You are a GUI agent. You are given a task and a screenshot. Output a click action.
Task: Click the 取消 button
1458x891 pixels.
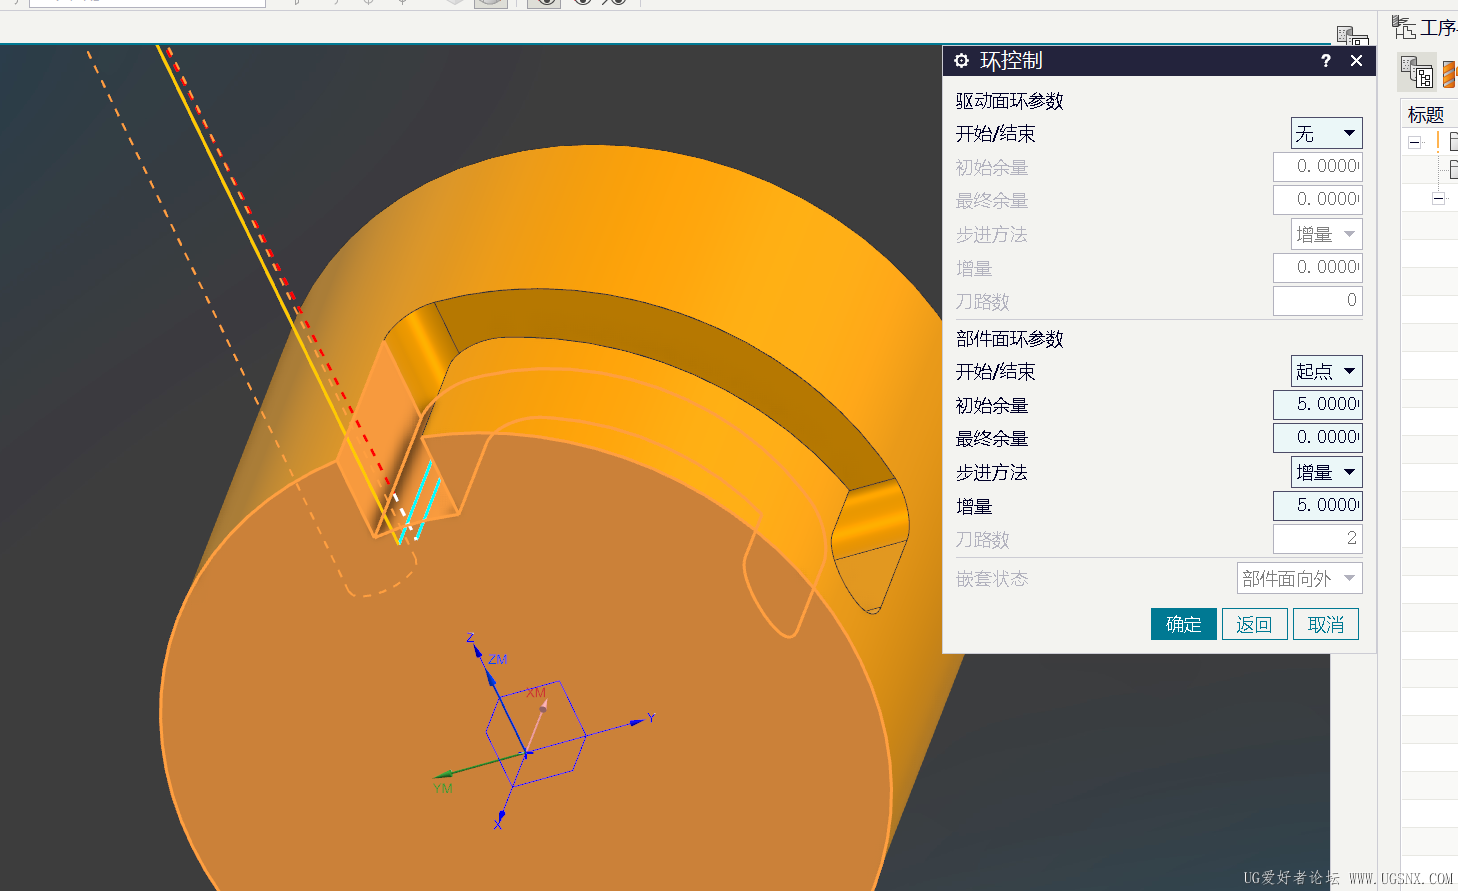coord(1326,624)
